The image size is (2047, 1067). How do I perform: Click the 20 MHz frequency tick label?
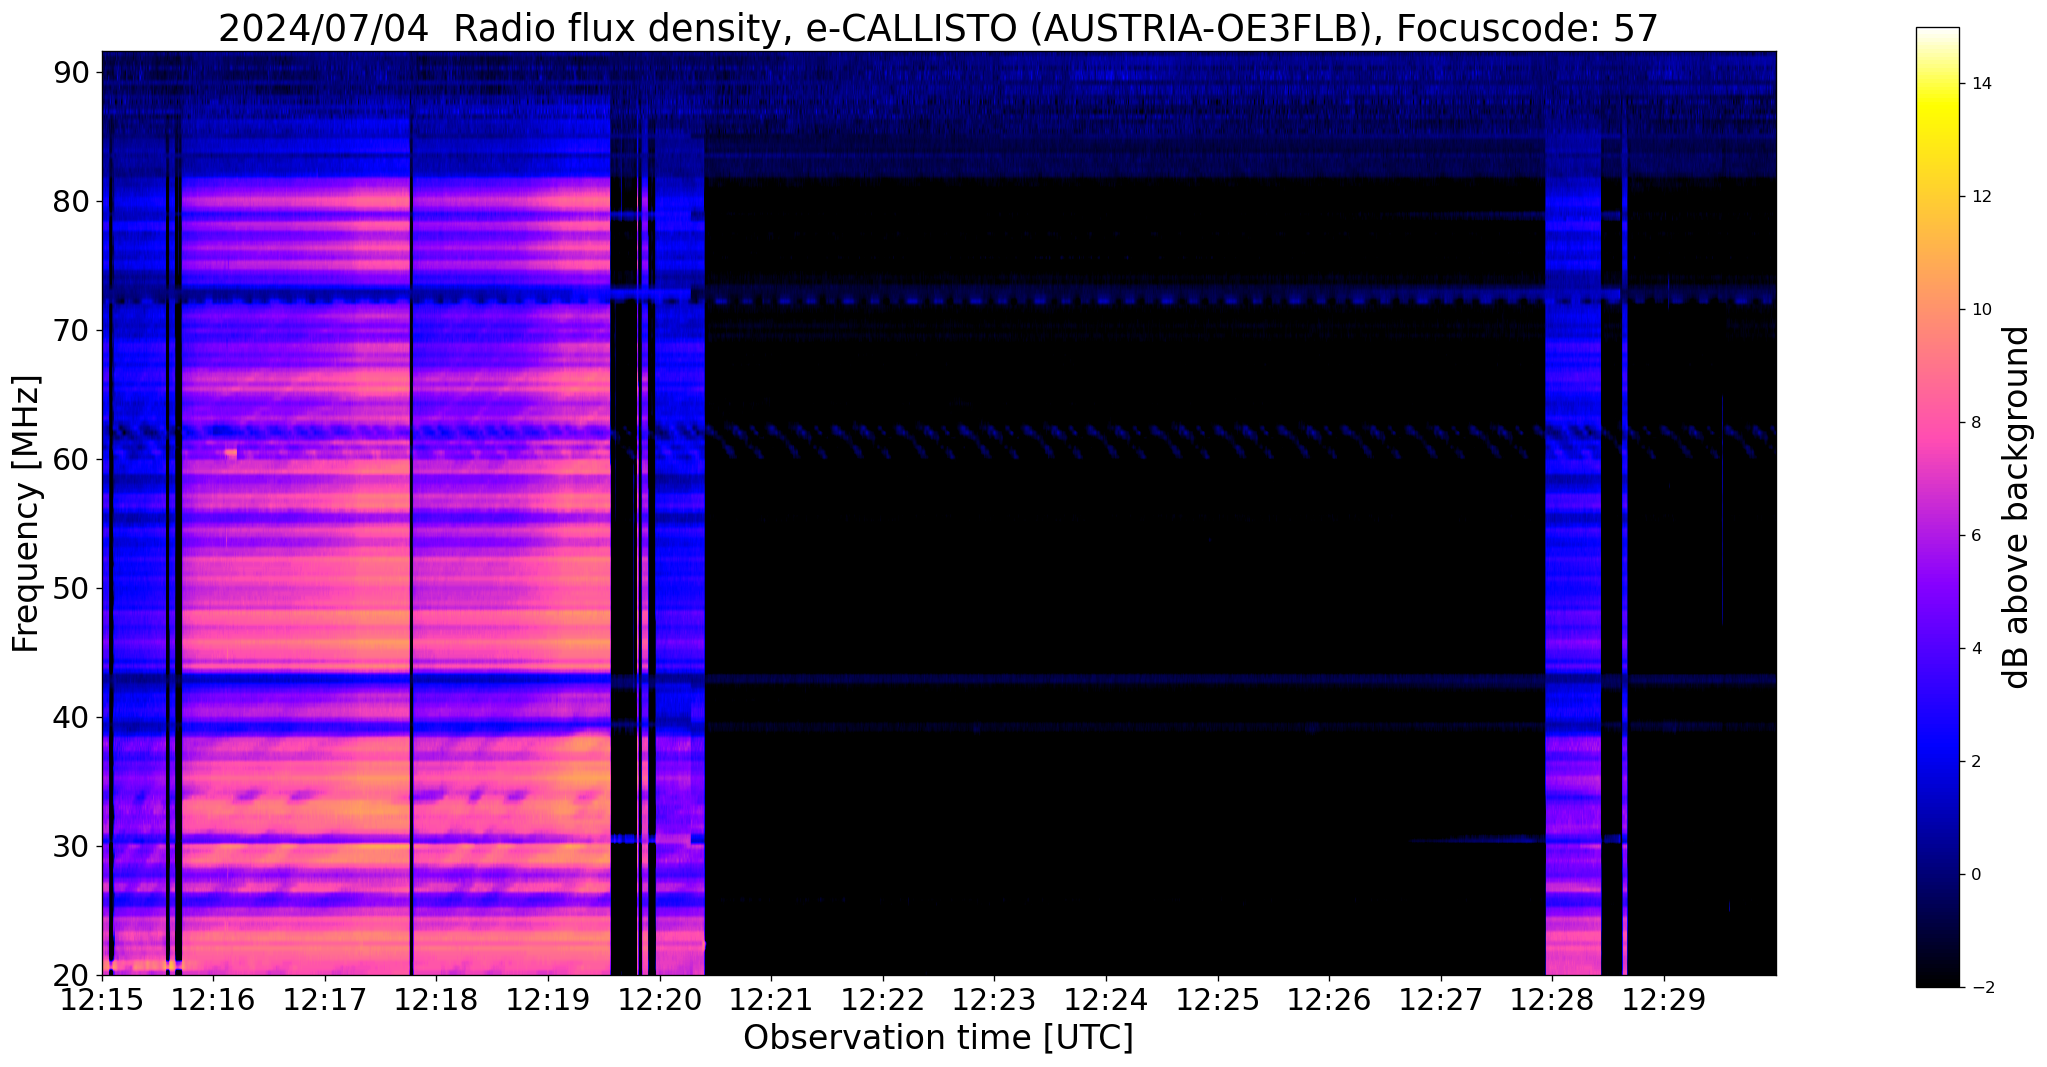pos(72,975)
